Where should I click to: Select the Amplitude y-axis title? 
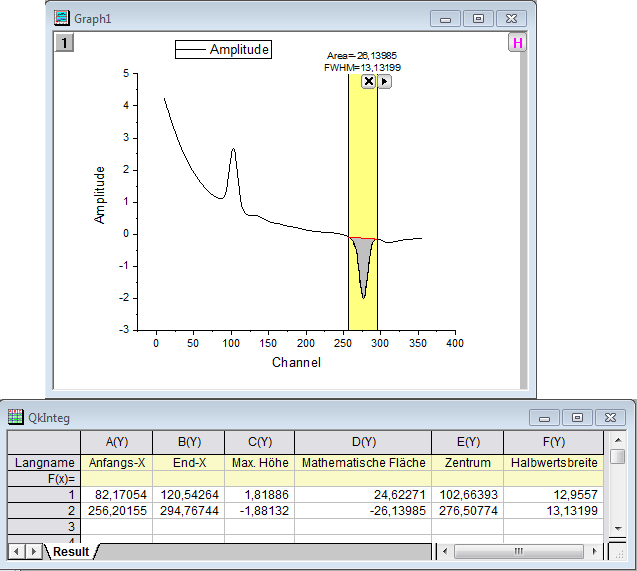(99, 195)
